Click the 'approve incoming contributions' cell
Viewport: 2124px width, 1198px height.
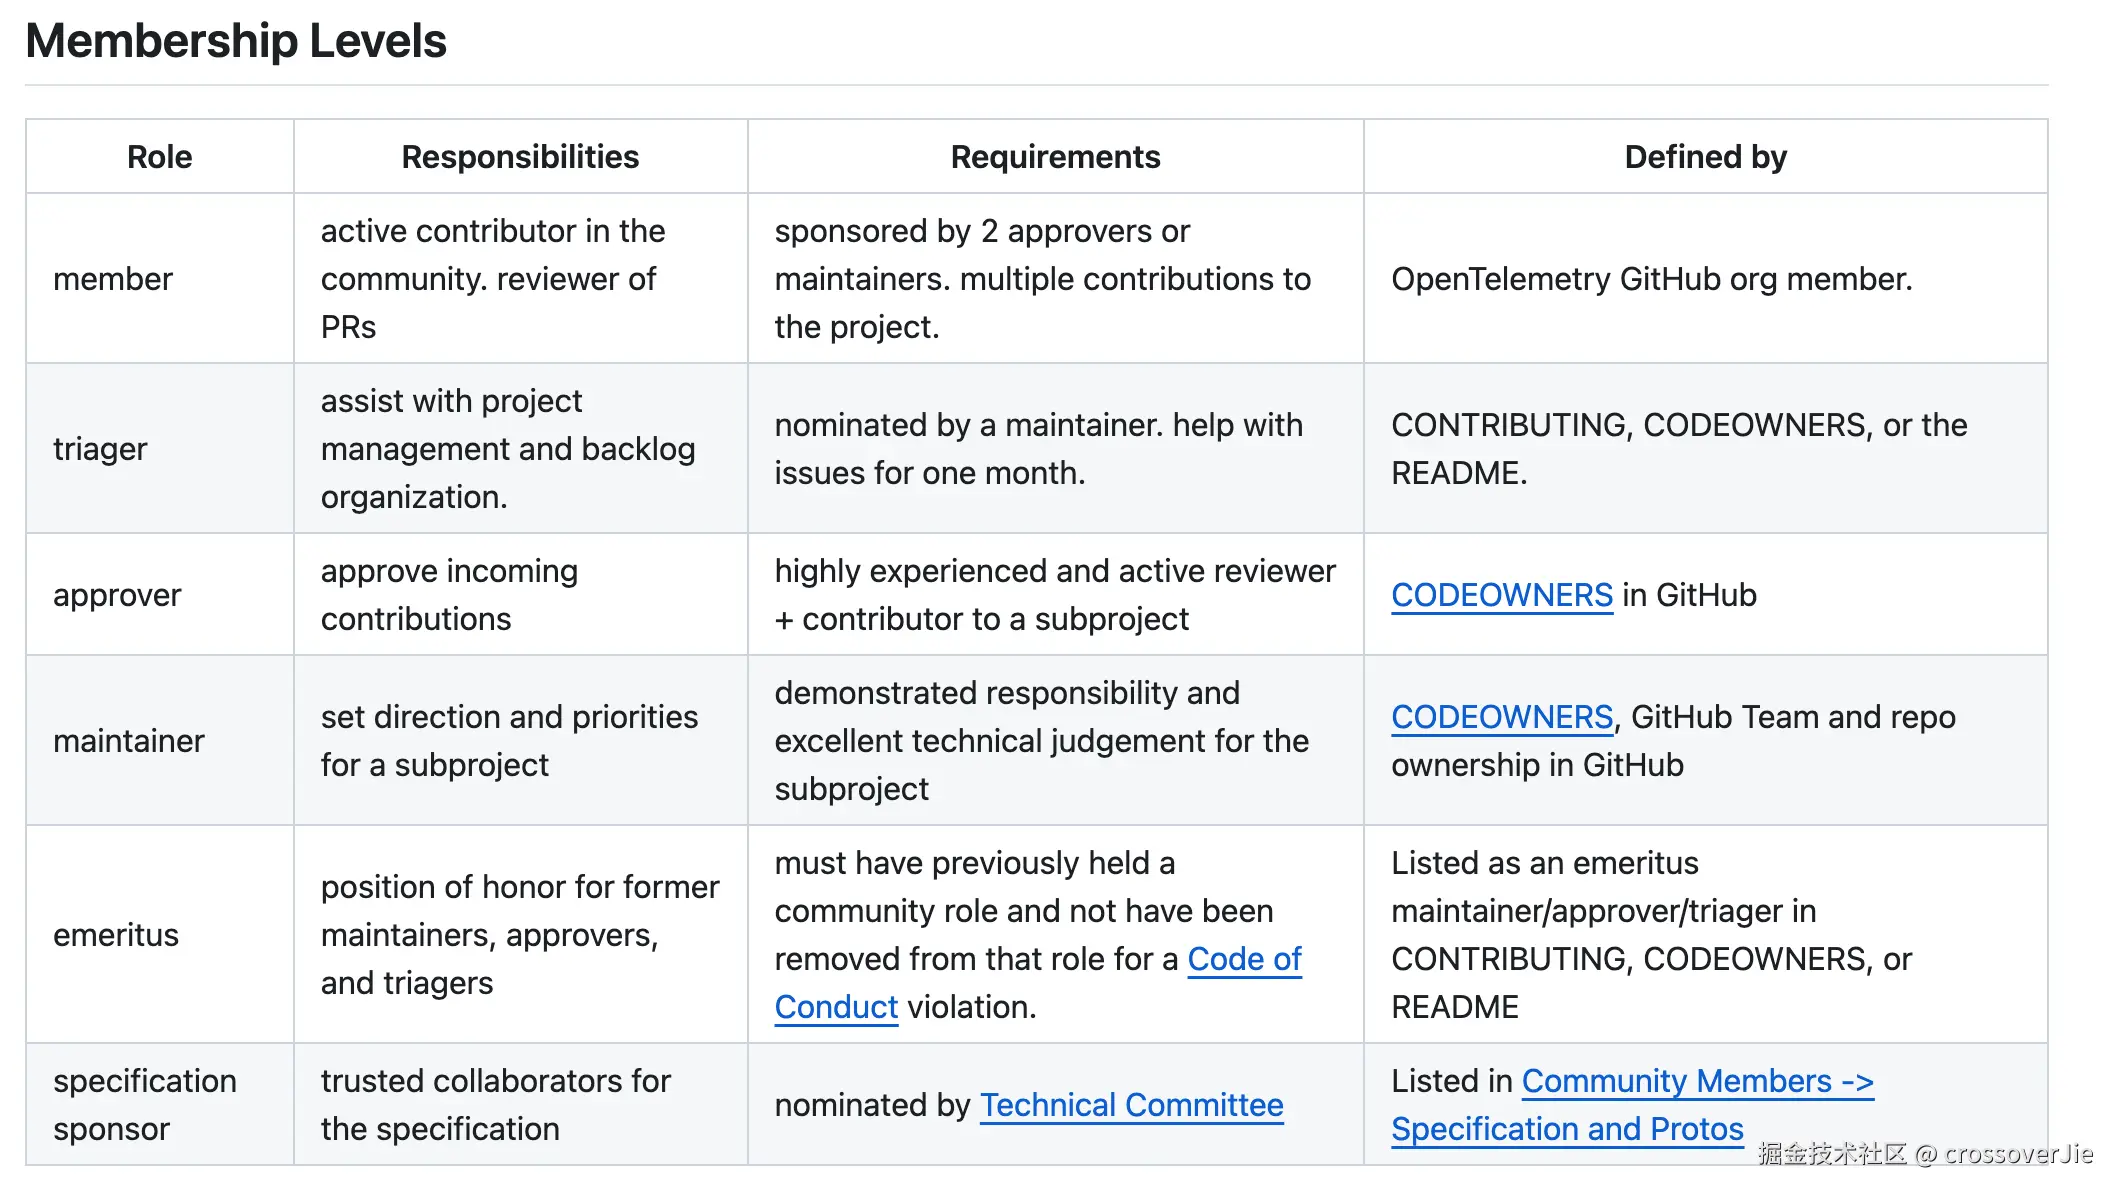point(449,595)
